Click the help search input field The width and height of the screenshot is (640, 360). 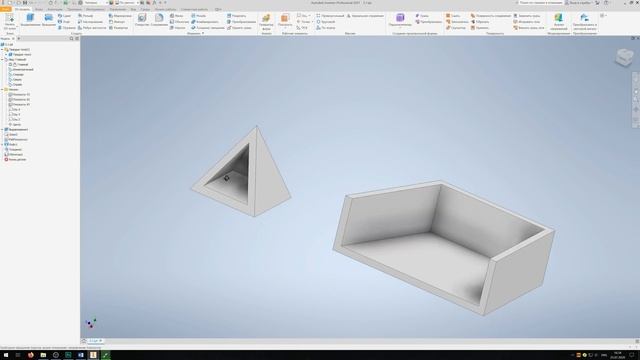point(541,2)
